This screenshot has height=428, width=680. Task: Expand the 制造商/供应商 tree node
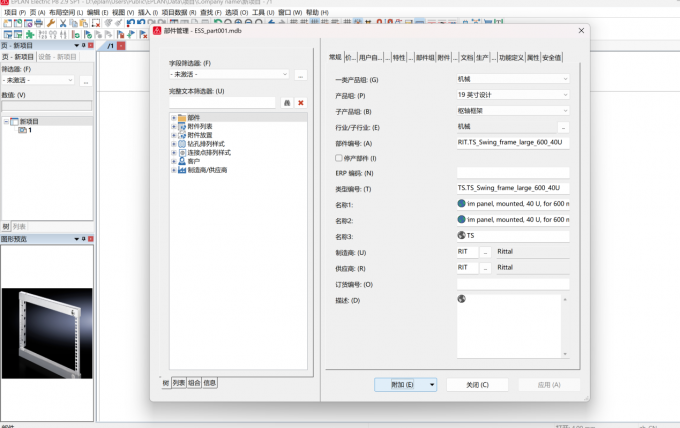[174, 170]
